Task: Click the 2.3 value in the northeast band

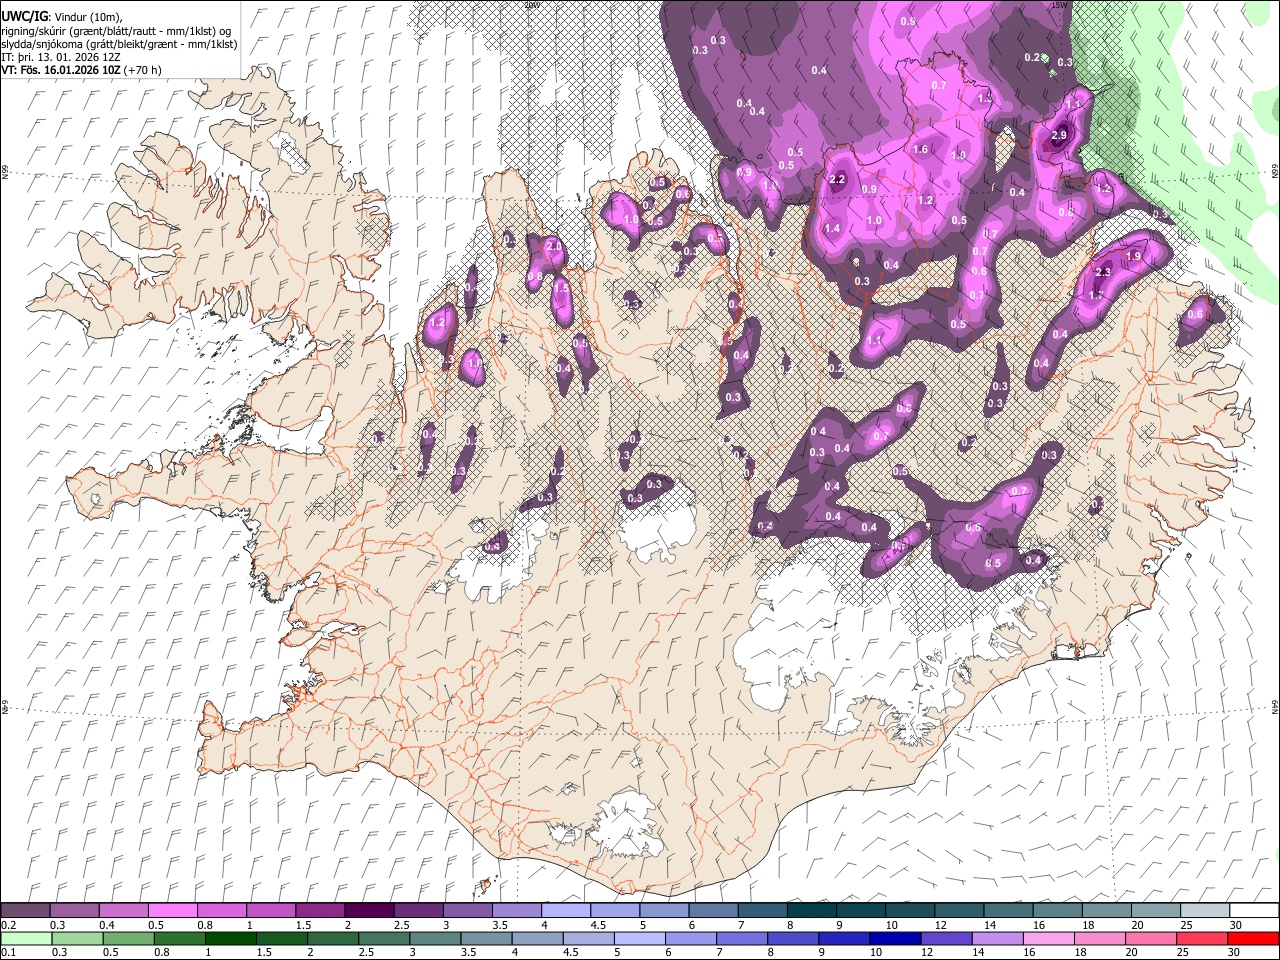Action: click(1104, 272)
